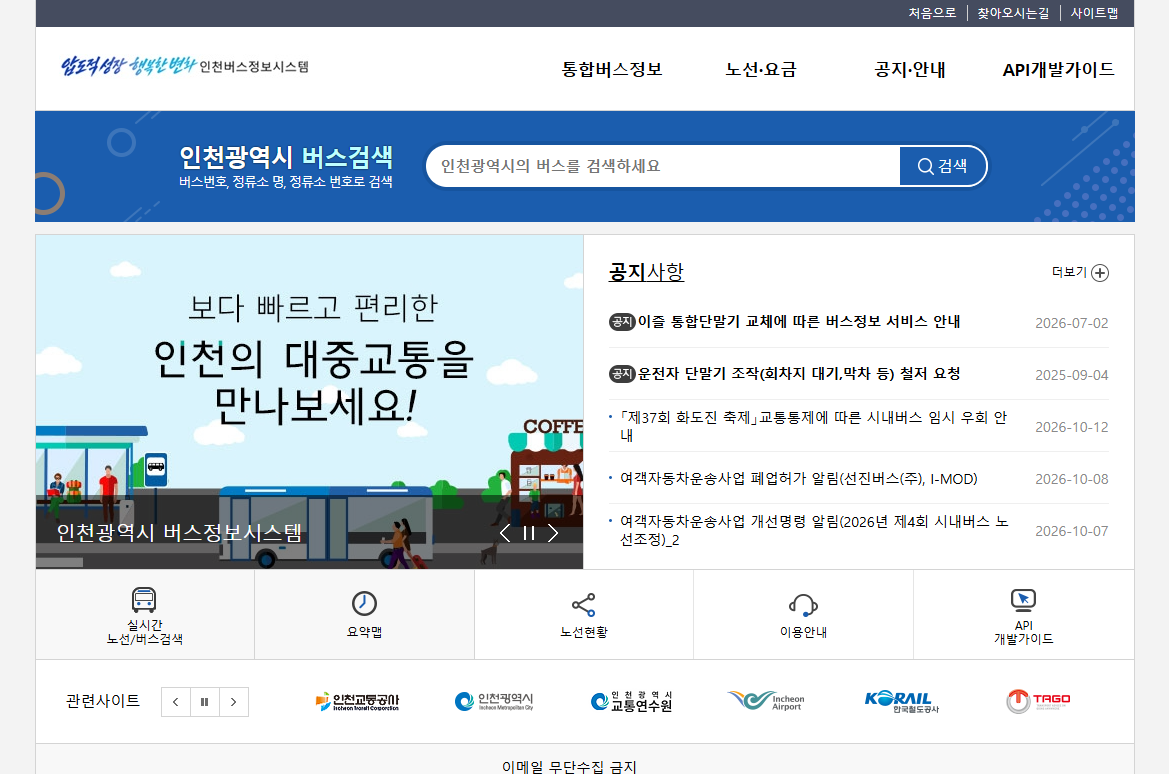Click the 처음으로 top link
This screenshot has width=1169, height=774.
click(x=932, y=13)
